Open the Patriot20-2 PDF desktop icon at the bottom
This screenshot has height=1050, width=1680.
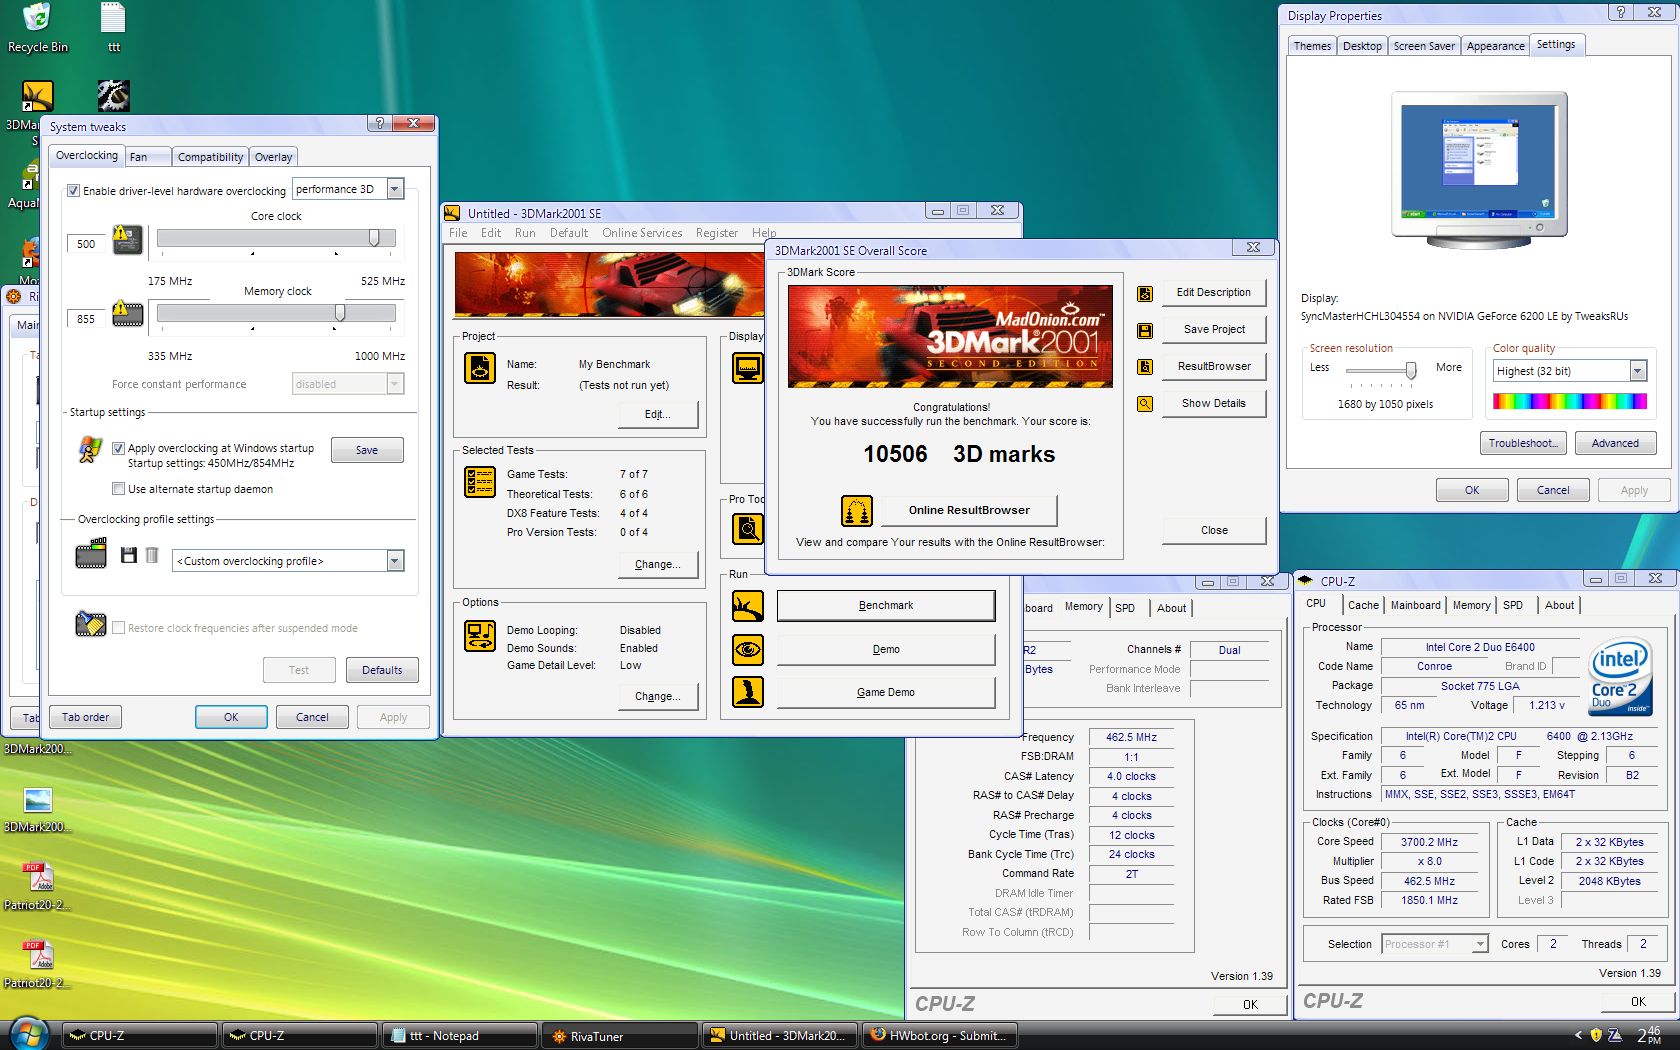(38, 964)
